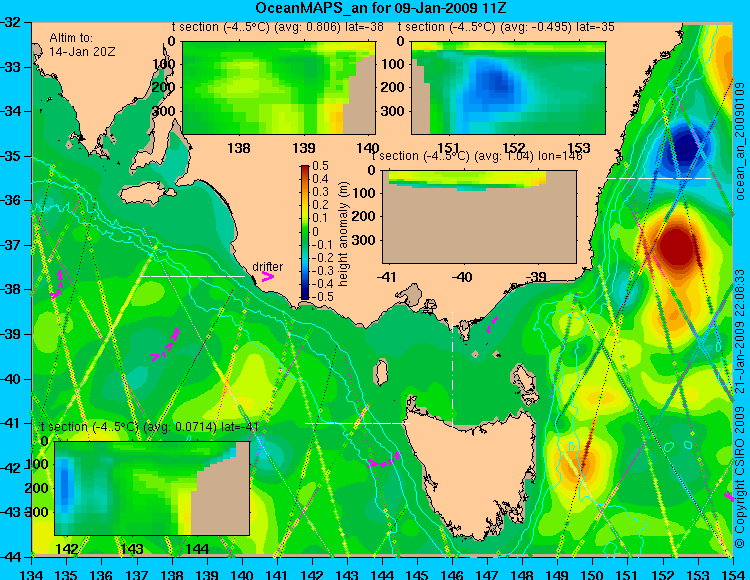This screenshot has height=580, width=750.
Task: Click the section title with avg: 1.04
Action: coord(477,156)
